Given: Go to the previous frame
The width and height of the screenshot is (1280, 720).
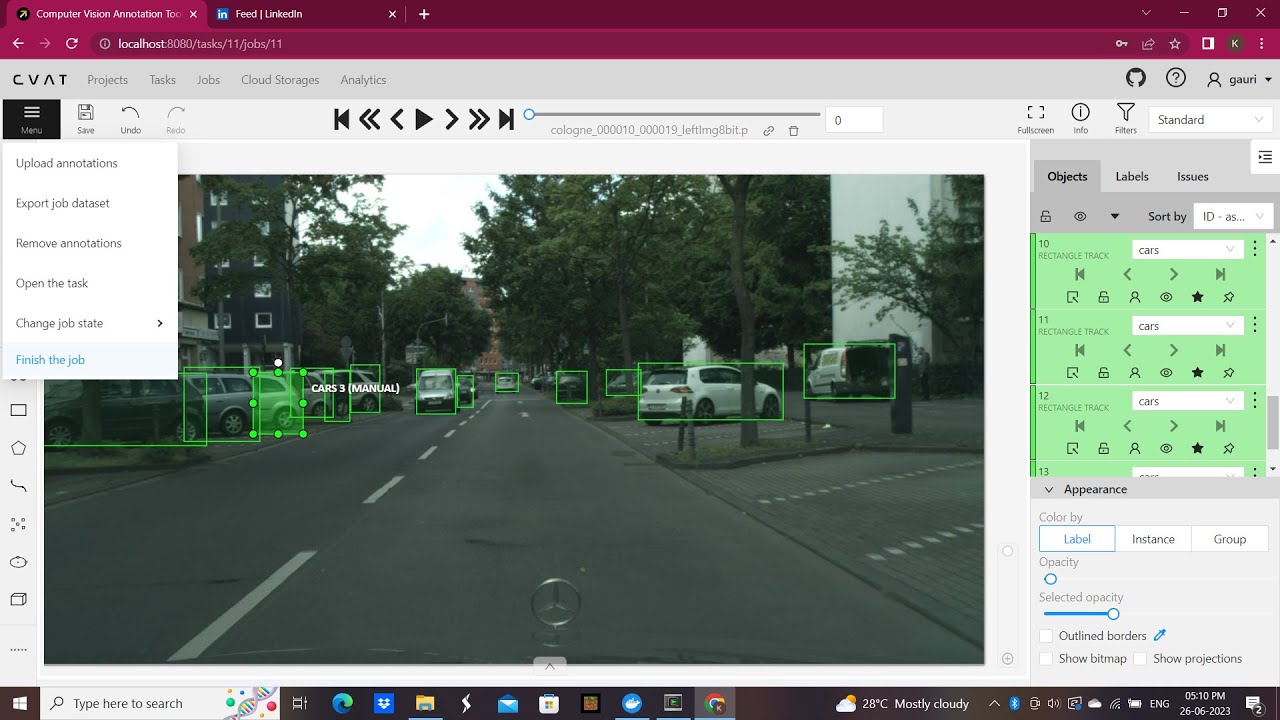Looking at the screenshot, I should 397,120.
